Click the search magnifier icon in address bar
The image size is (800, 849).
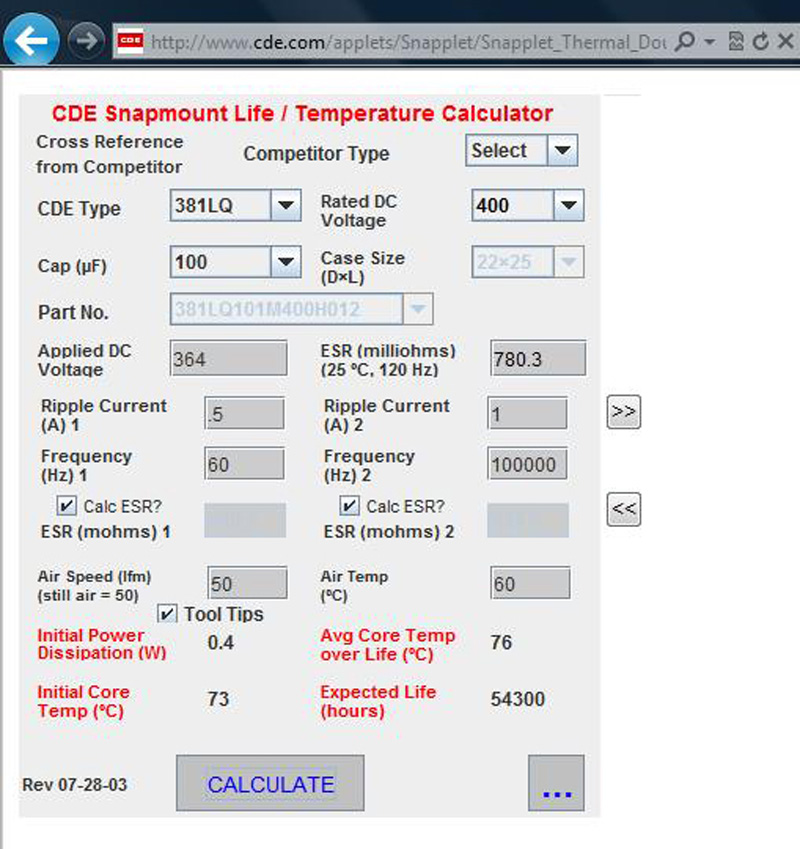[x=685, y=41]
